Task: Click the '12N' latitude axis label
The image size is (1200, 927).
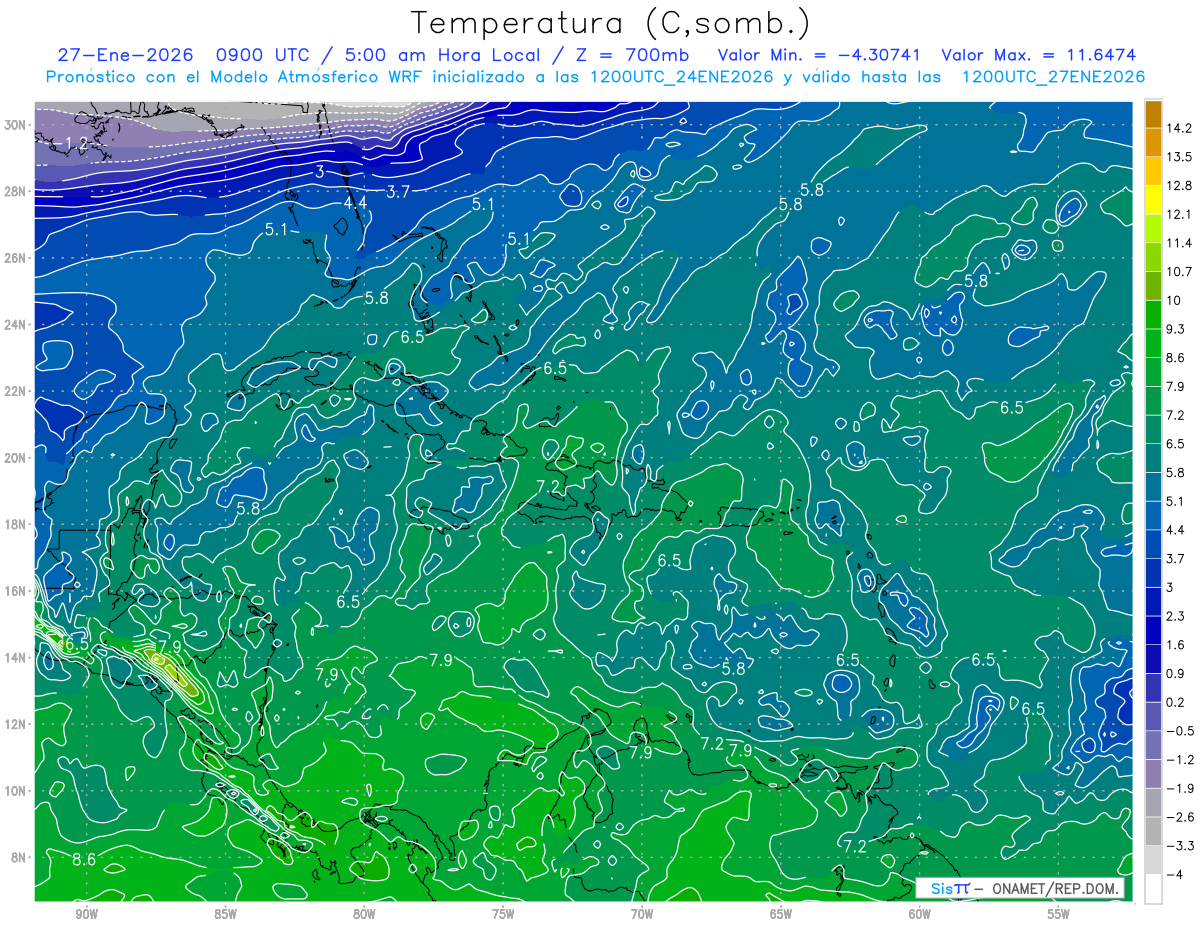Action: click(x=16, y=724)
